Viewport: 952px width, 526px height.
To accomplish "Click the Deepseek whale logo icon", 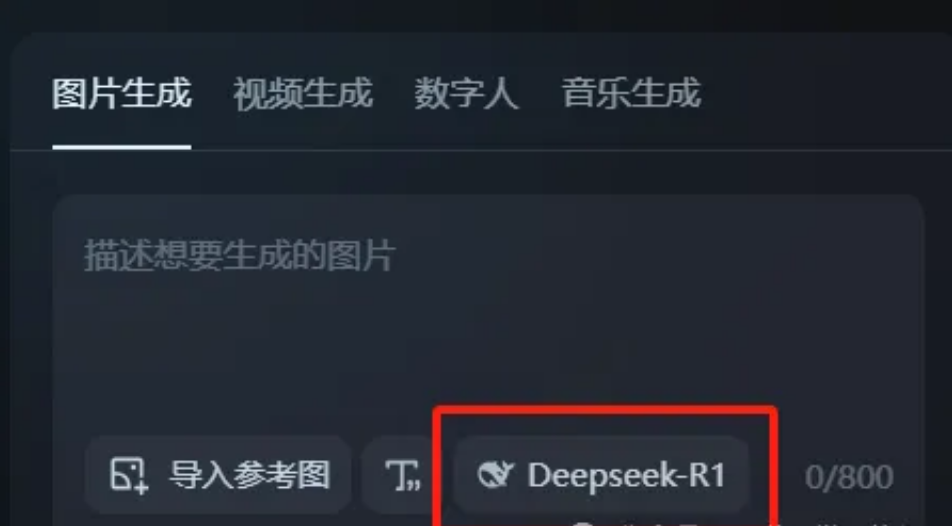I will [x=495, y=474].
